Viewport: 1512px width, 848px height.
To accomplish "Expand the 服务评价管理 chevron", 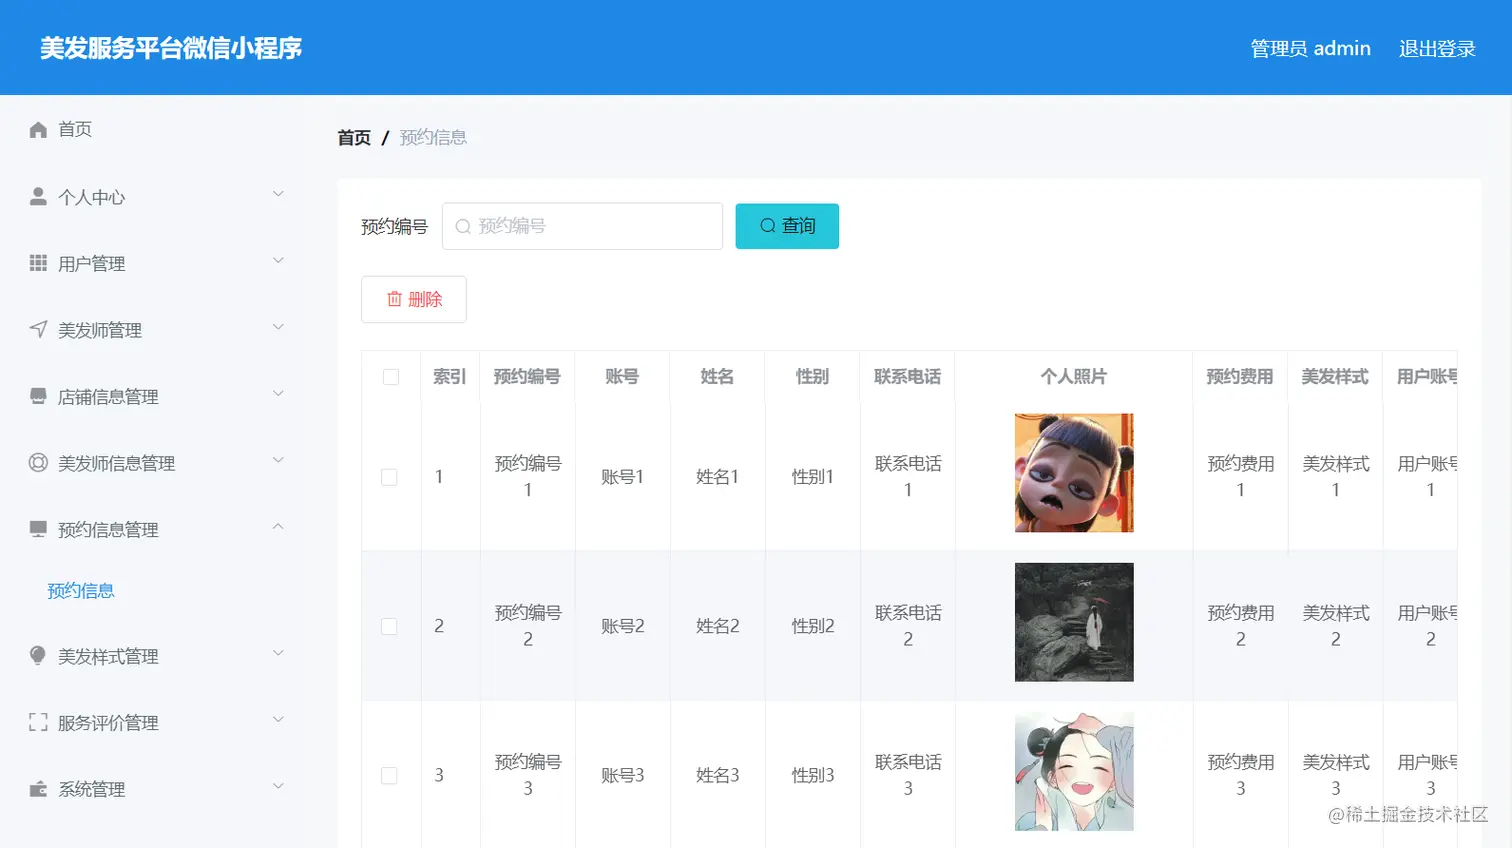I will [x=279, y=720].
